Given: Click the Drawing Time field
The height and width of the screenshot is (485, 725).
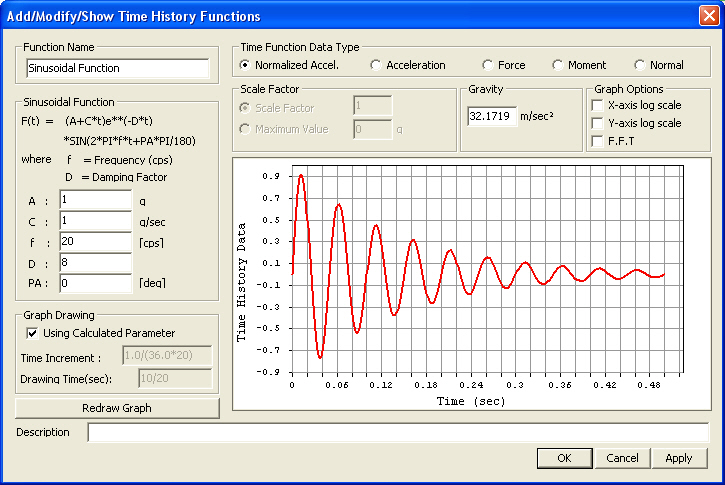Looking at the screenshot, I should (175, 379).
